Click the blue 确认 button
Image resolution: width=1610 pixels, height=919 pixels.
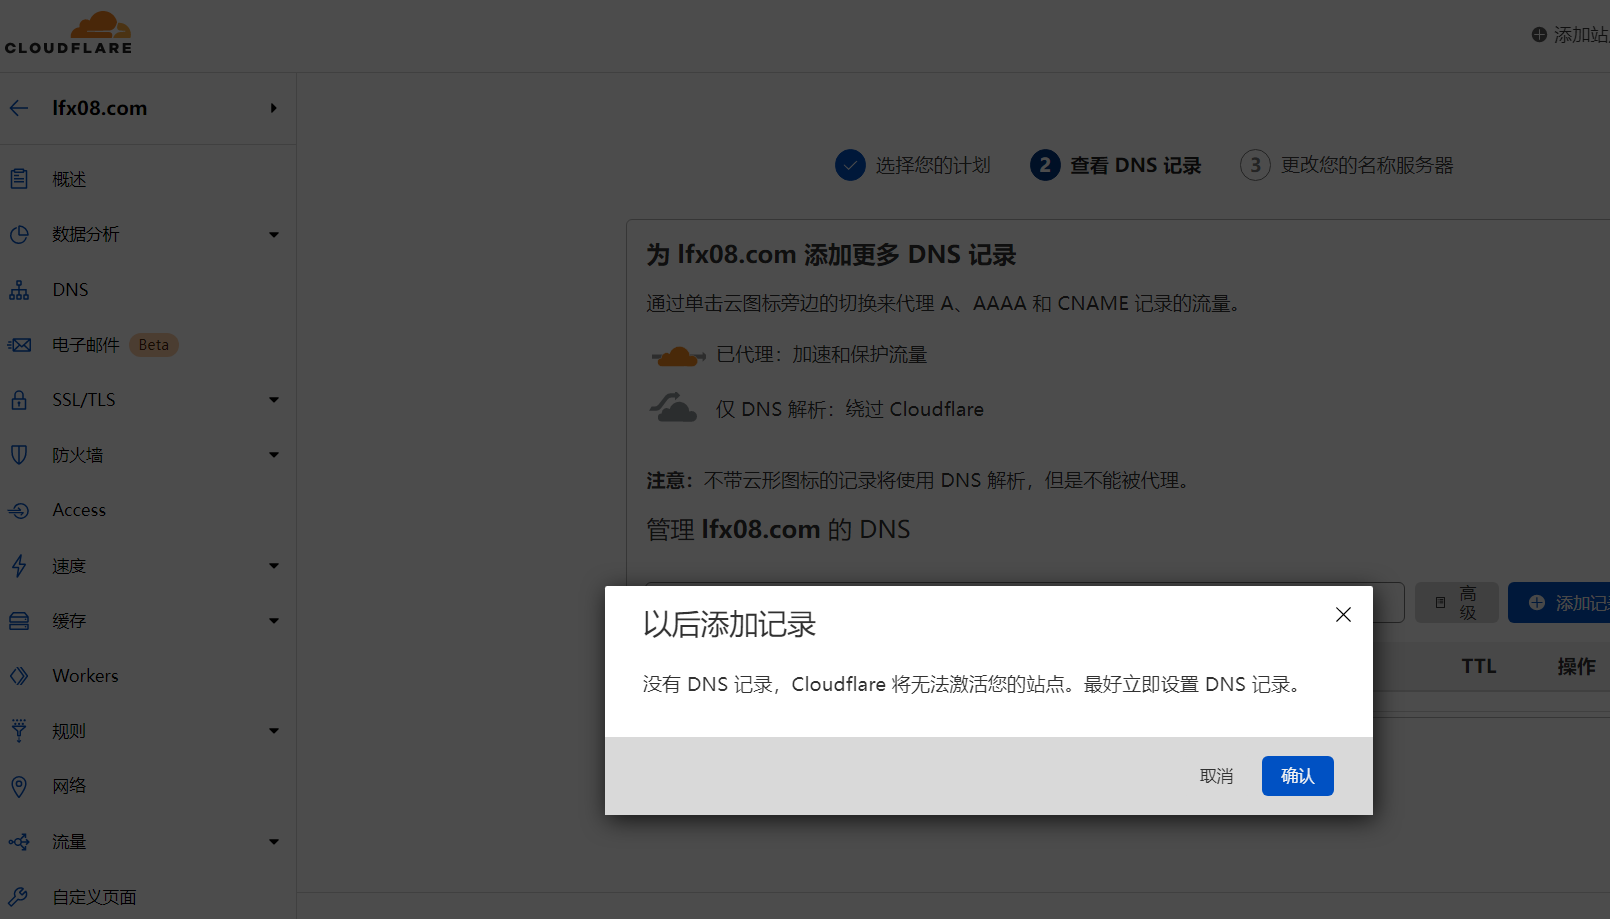[x=1298, y=776]
